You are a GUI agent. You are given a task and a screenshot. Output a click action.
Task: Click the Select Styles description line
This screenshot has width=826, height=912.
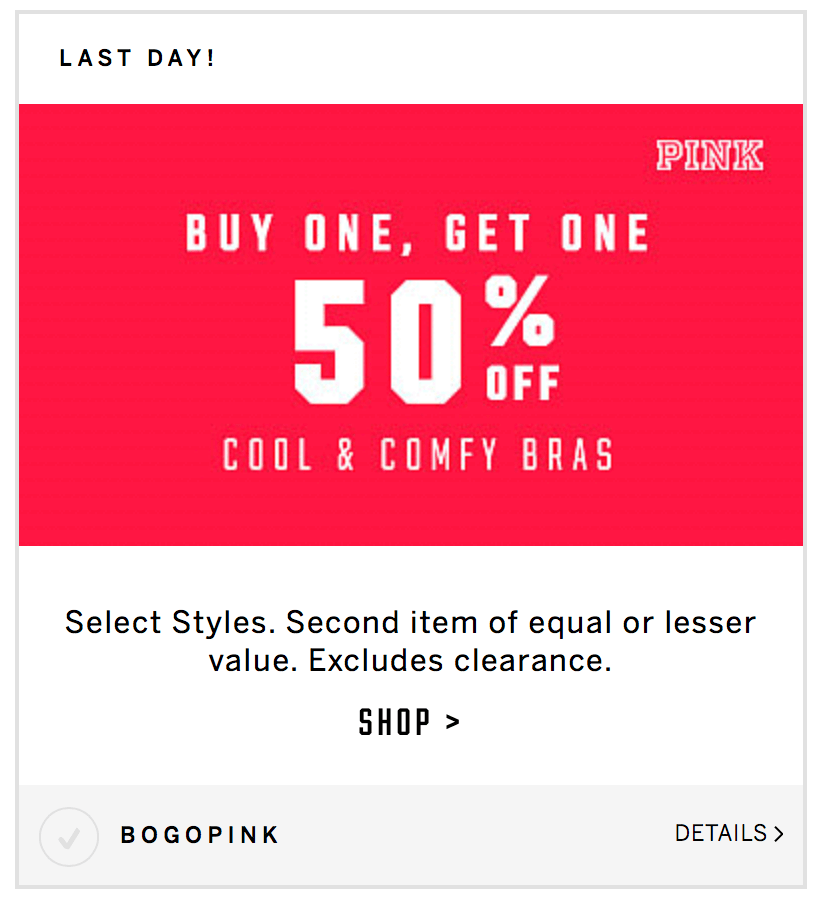410,623
